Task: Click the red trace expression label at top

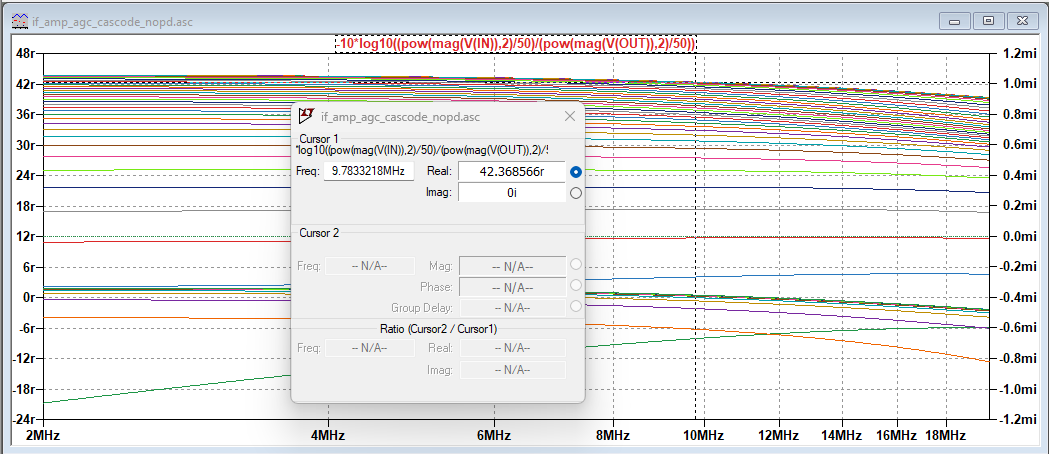Action: pyautogui.click(x=516, y=44)
